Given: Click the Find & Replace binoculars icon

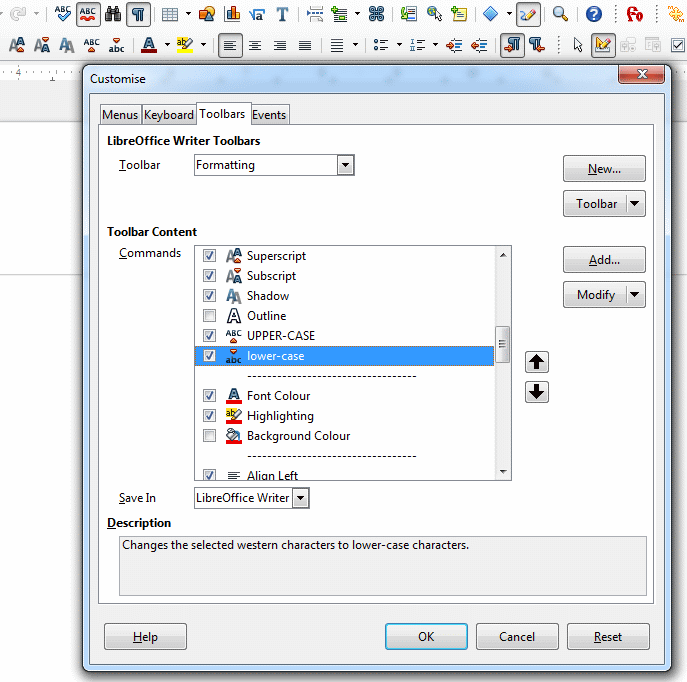Looking at the screenshot, I should [113, 14].
